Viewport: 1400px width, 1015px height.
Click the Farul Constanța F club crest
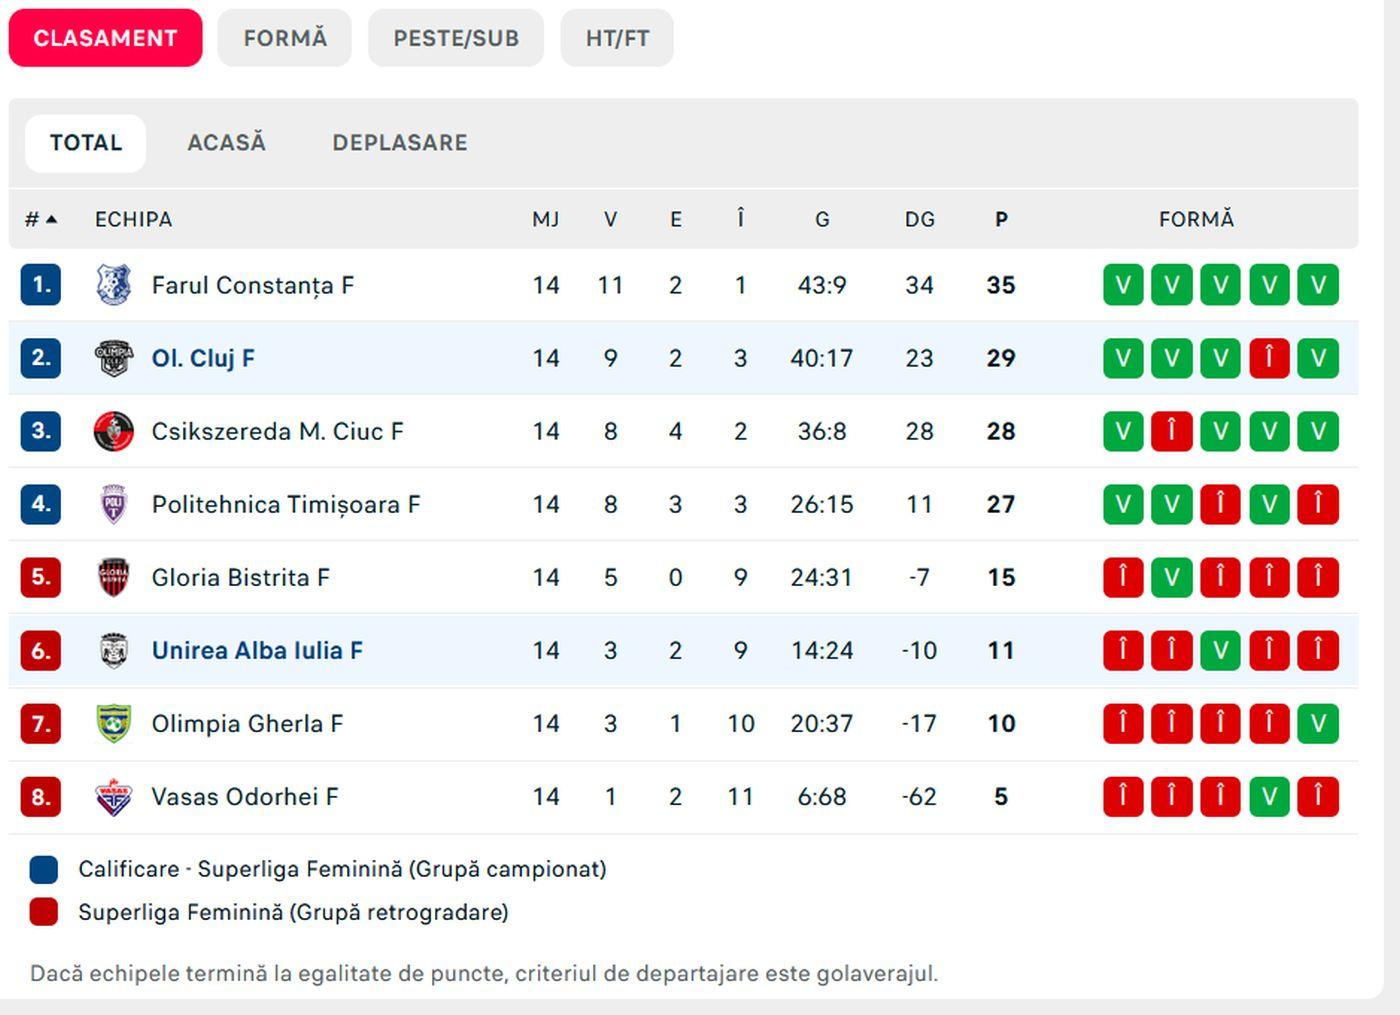113,284
